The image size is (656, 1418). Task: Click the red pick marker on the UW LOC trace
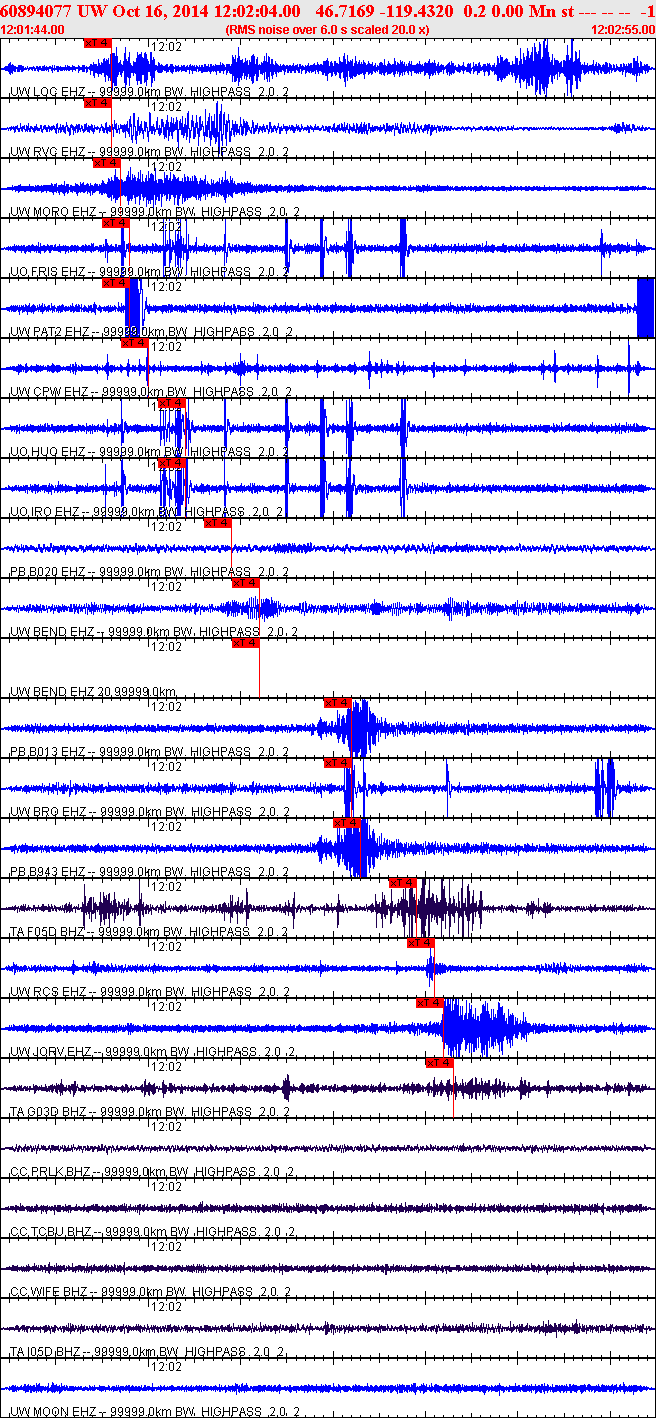[98, 43]
